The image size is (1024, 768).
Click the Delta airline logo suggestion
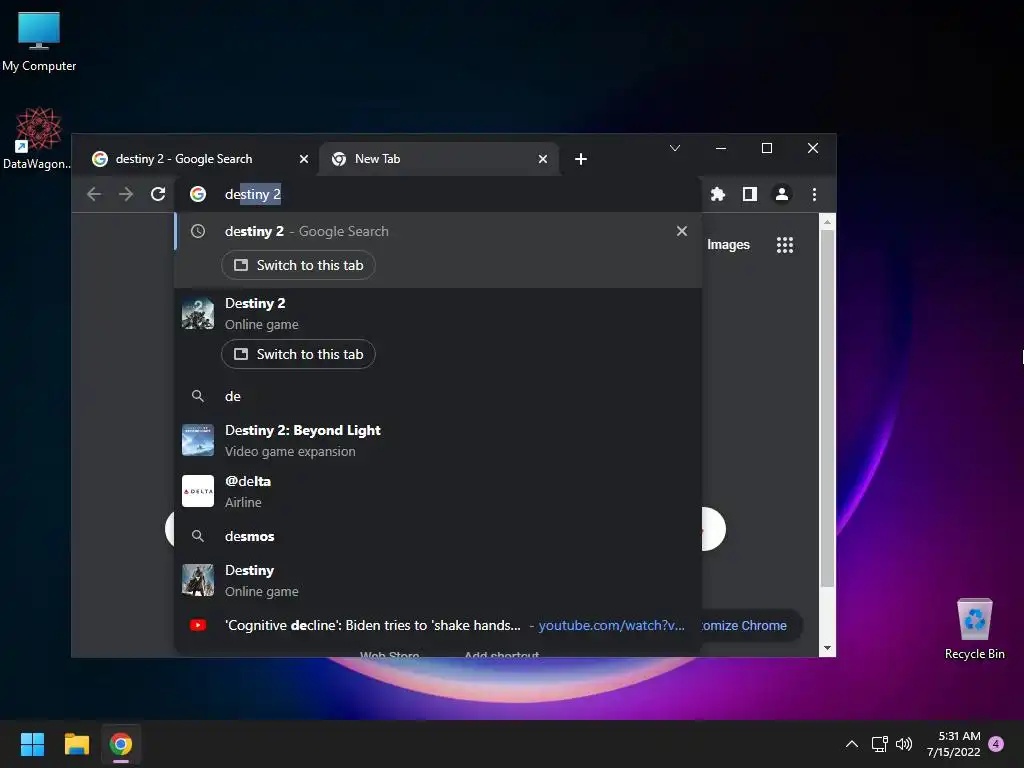point(198,490)
